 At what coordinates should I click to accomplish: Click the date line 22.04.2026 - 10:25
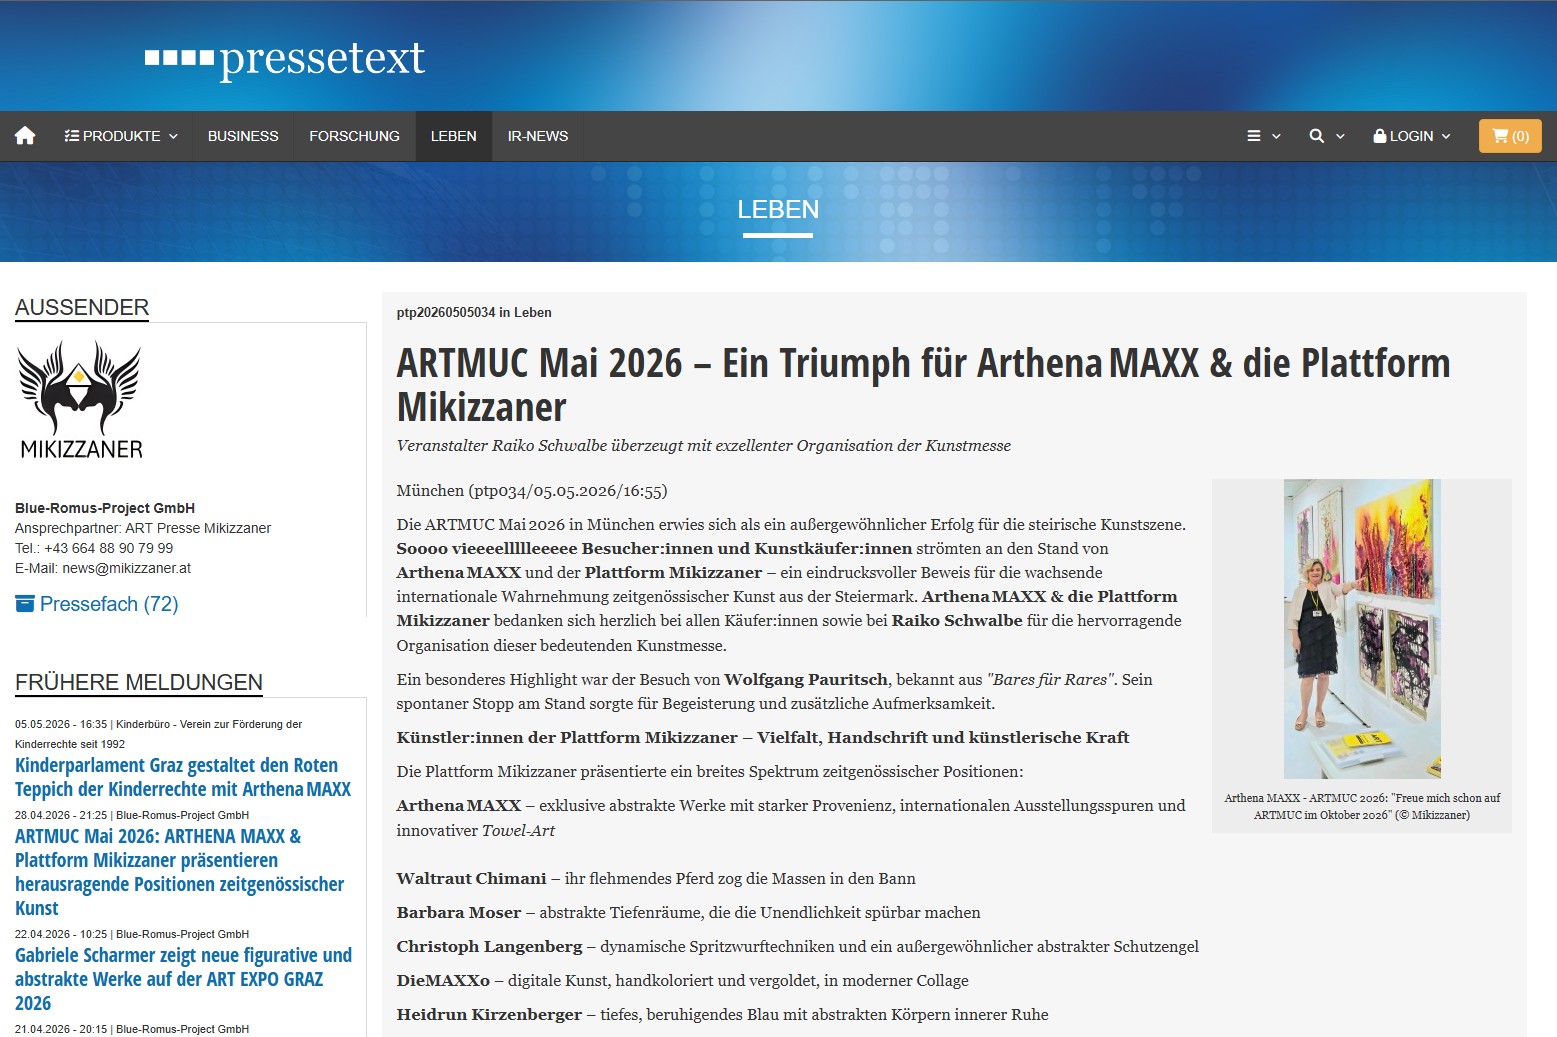[61, 934]
